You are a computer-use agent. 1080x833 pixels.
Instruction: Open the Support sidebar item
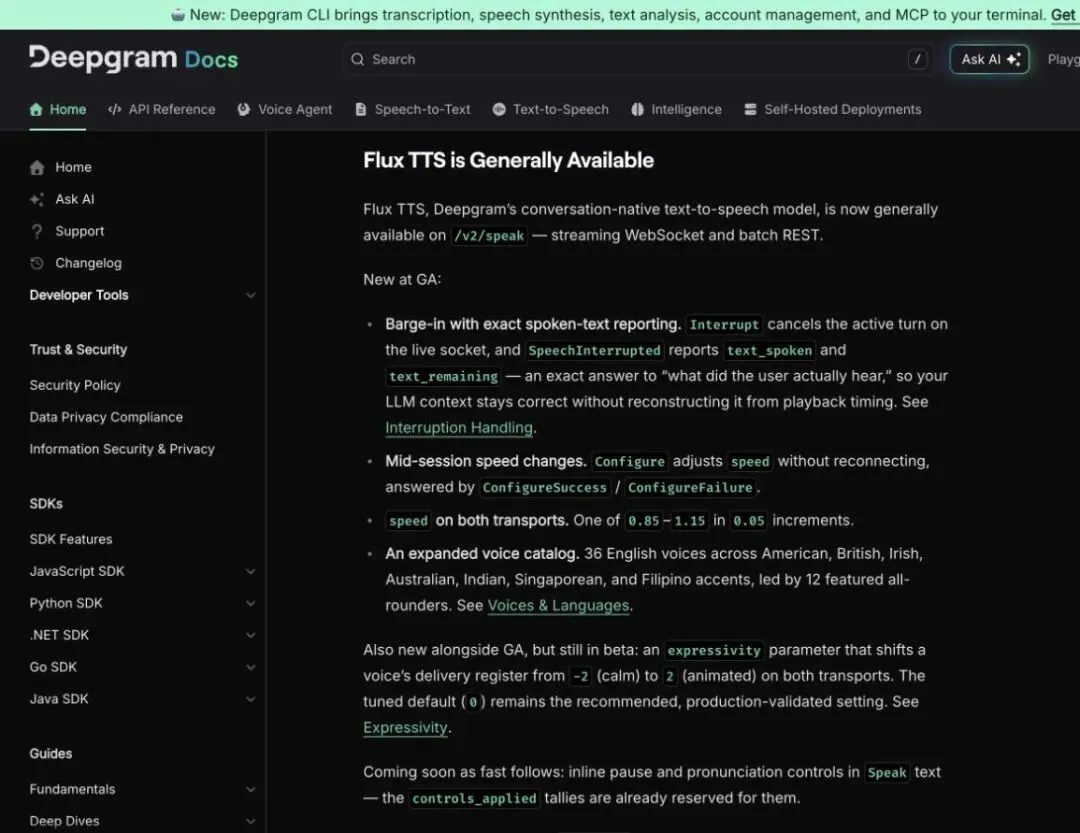79,231
